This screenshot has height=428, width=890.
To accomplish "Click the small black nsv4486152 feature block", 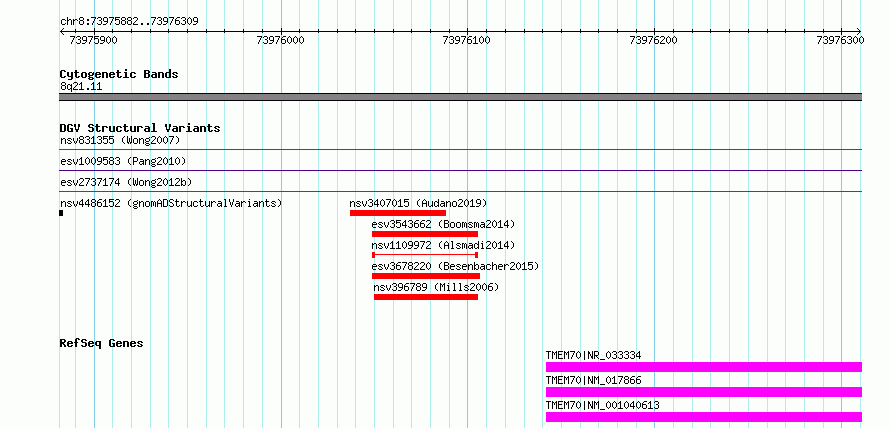I will click(x=61, y=213).
